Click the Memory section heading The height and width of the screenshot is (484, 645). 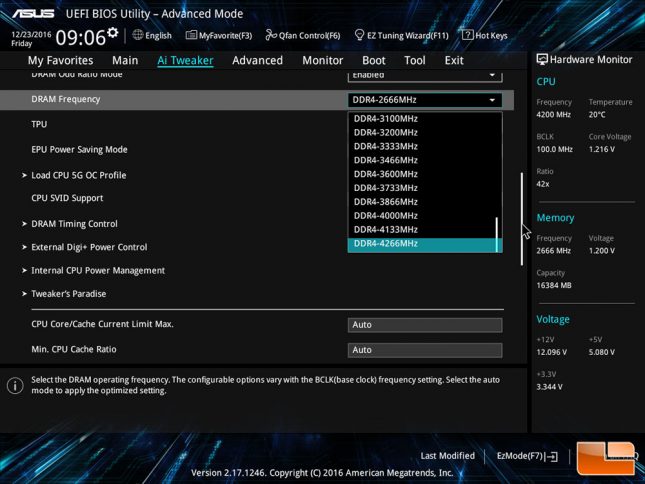[555, 218]
